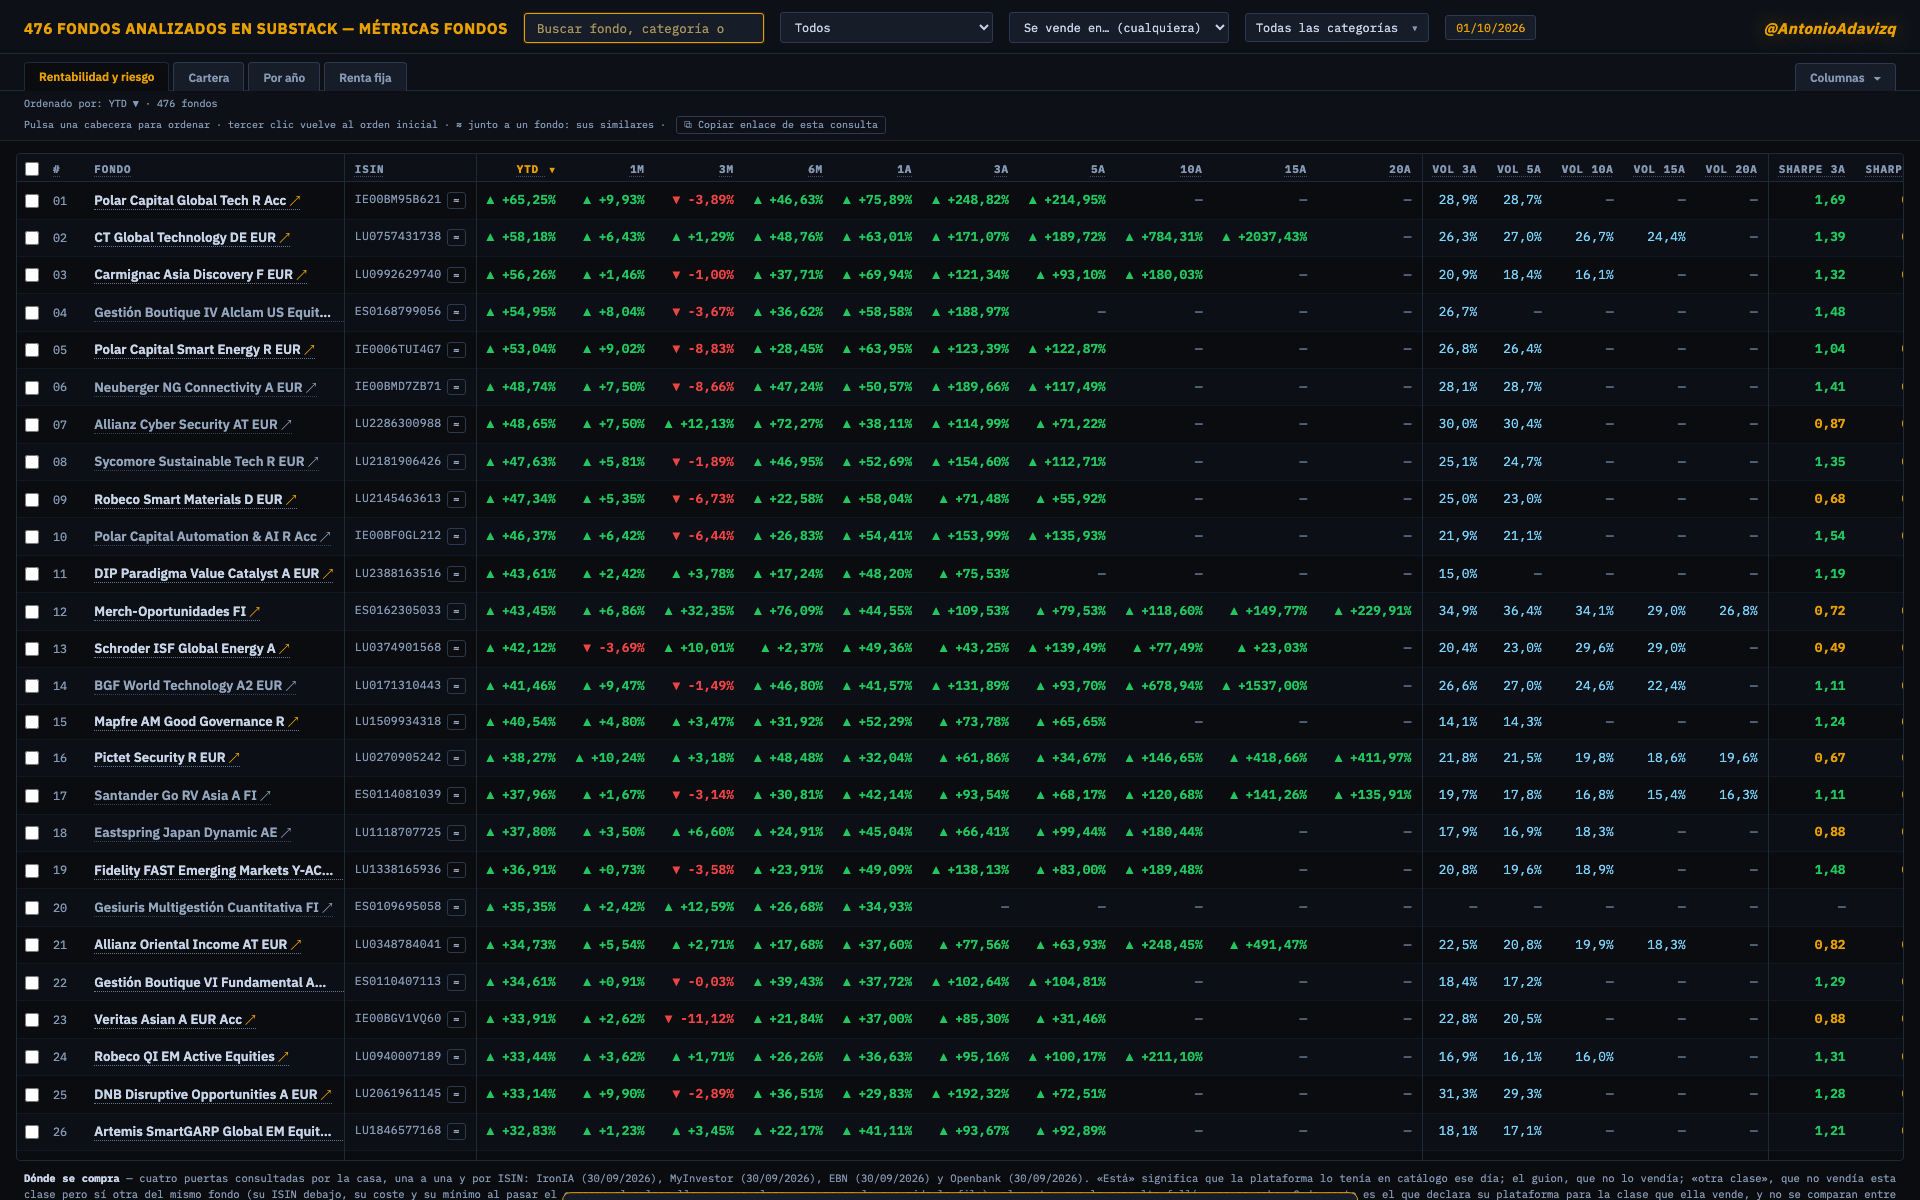This screenshot has width=1920, height=1200.
Task: Open the 'Se vende en… (cualquiera)' dropdown
Action: pos(1119,28)
